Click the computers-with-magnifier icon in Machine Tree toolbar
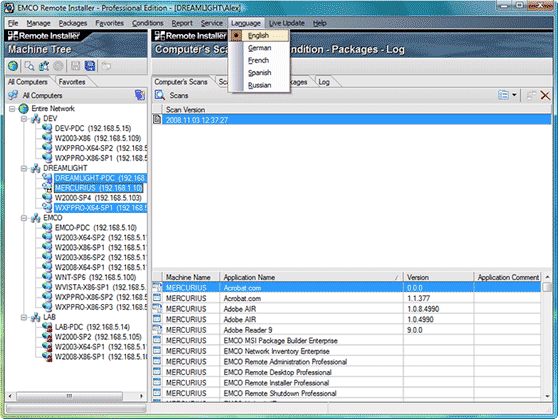 [44, 66]
